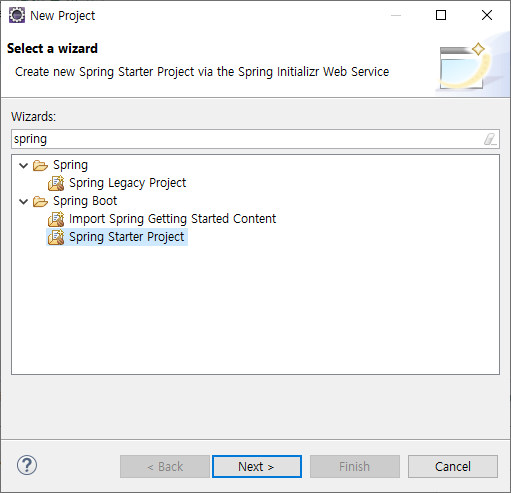Screen dimensions: 511x493
Task: Collapse the Spring category chevron
Action: click(23, 165)
